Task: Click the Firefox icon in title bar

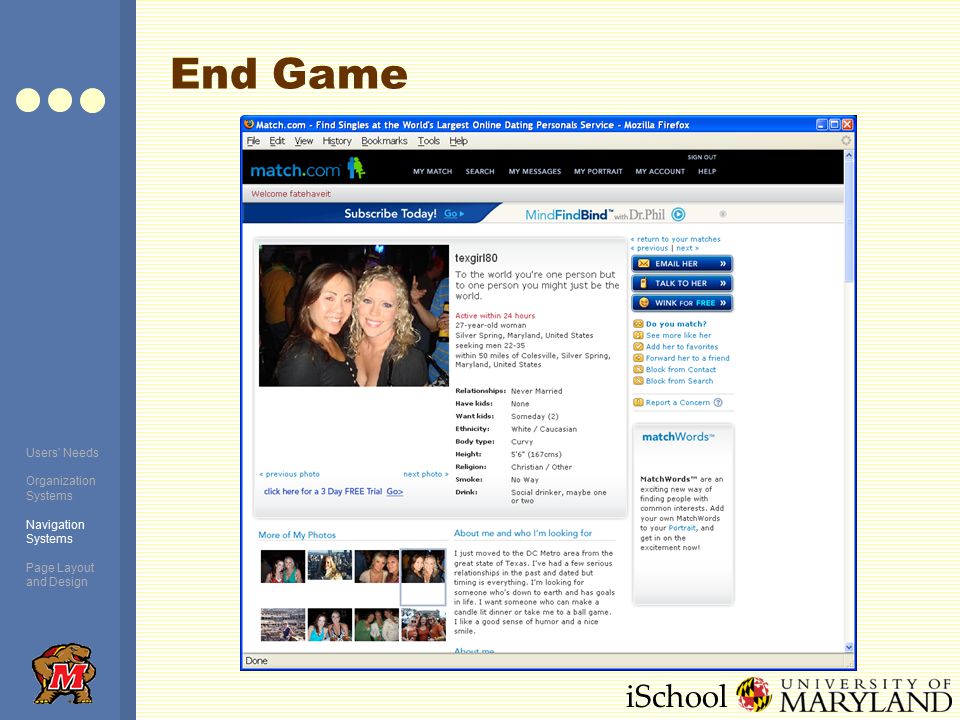Action: pos(249,124)
